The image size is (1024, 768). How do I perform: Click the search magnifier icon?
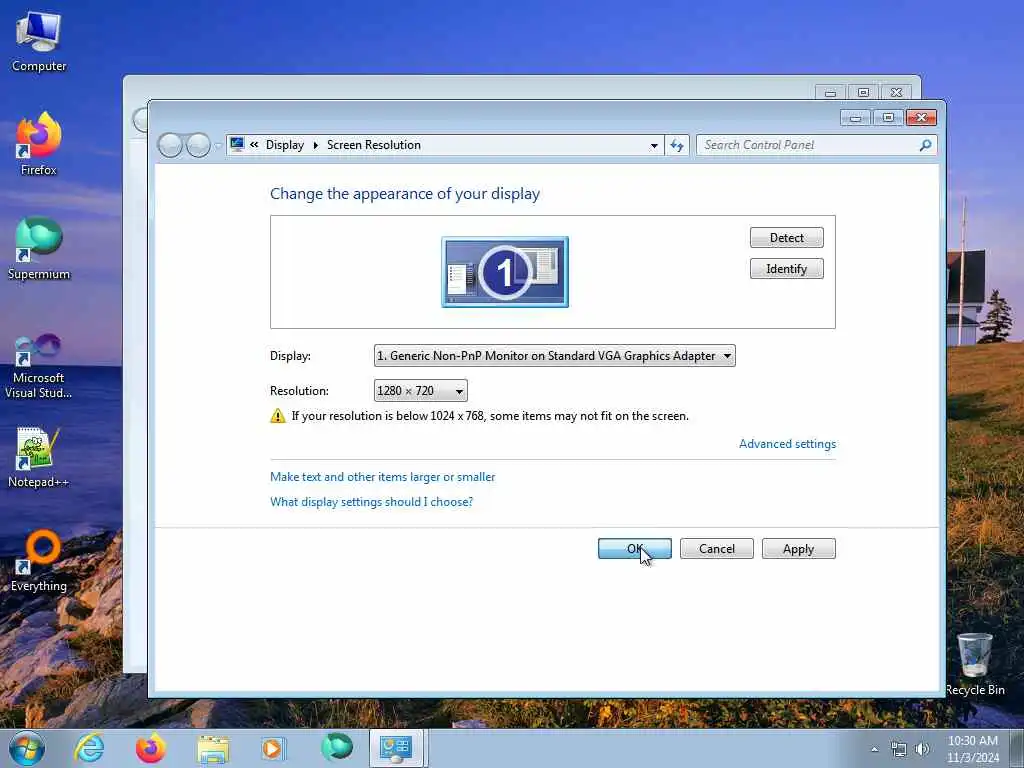(925, 145)
